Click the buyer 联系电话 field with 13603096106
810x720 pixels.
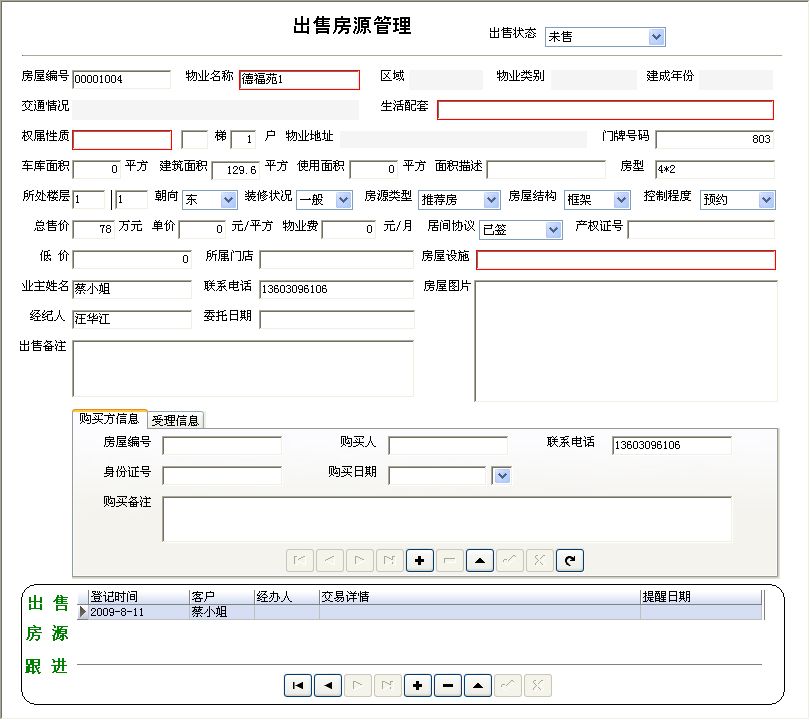672,445
